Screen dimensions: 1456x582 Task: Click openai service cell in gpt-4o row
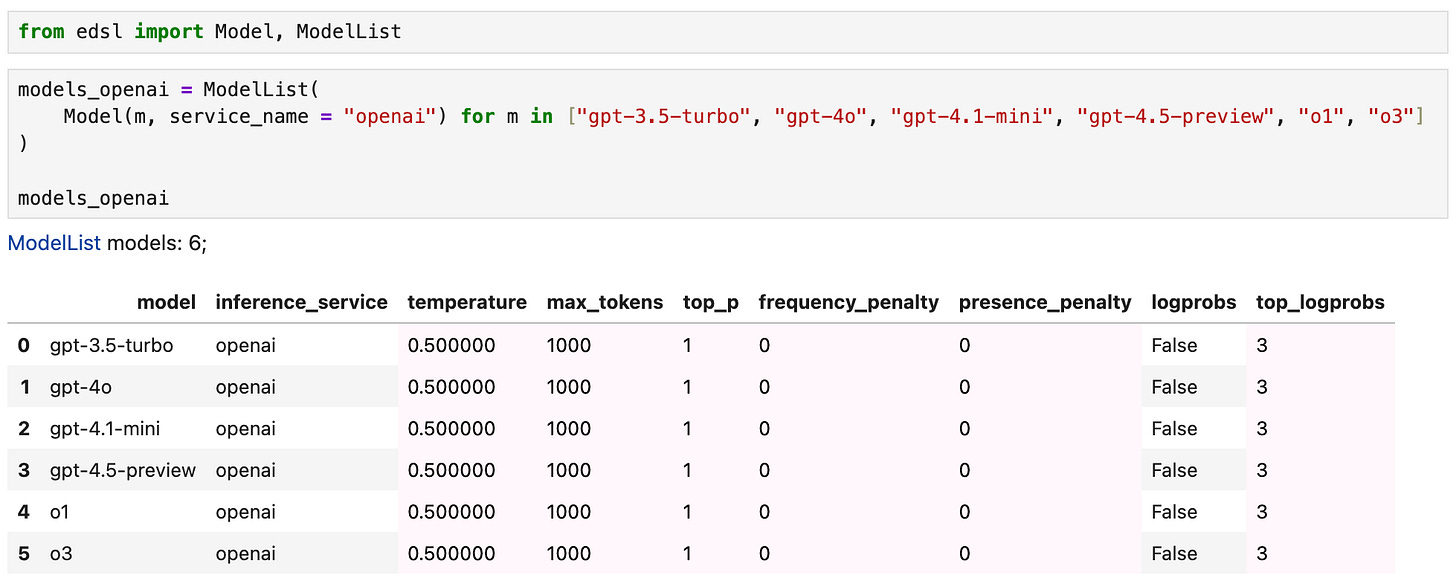245,387
